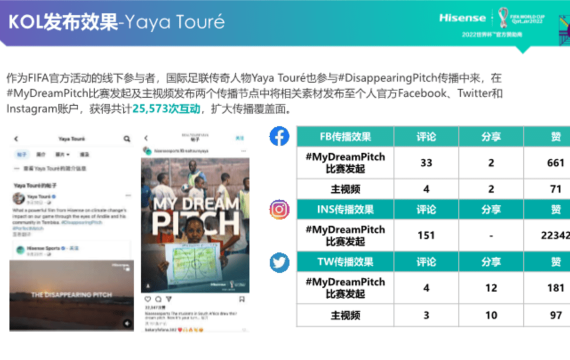Tap the heart like icon under the Instagram post
Viewport: 570px width, 360px height.
(148, 299)
